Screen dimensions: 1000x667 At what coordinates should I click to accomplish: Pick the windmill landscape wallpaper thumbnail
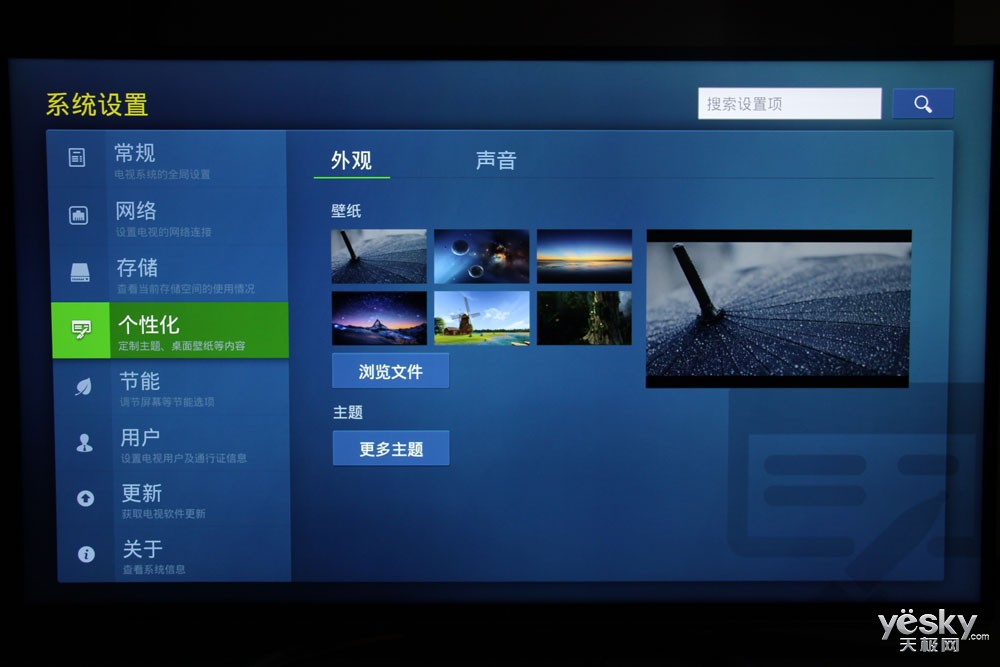[x=481, y=318]
